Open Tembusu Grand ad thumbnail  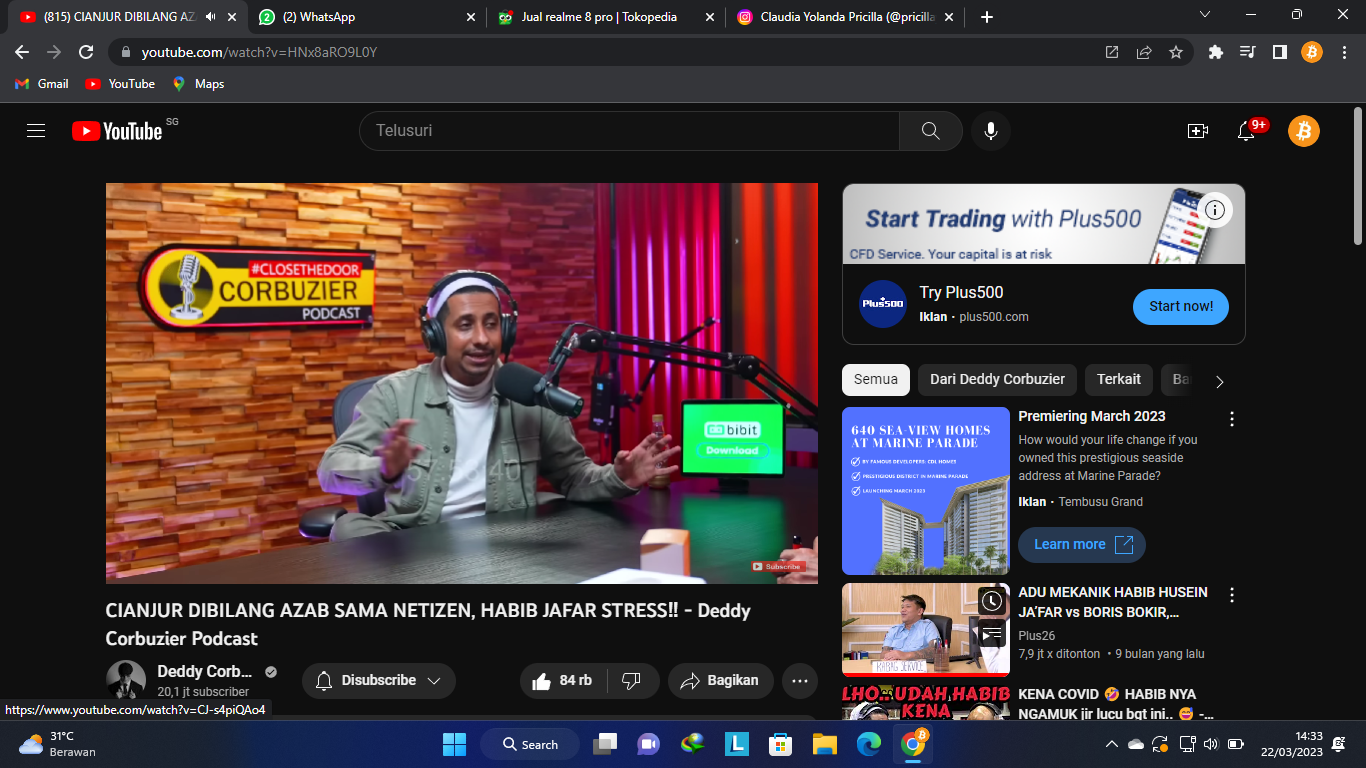[926, 491]
